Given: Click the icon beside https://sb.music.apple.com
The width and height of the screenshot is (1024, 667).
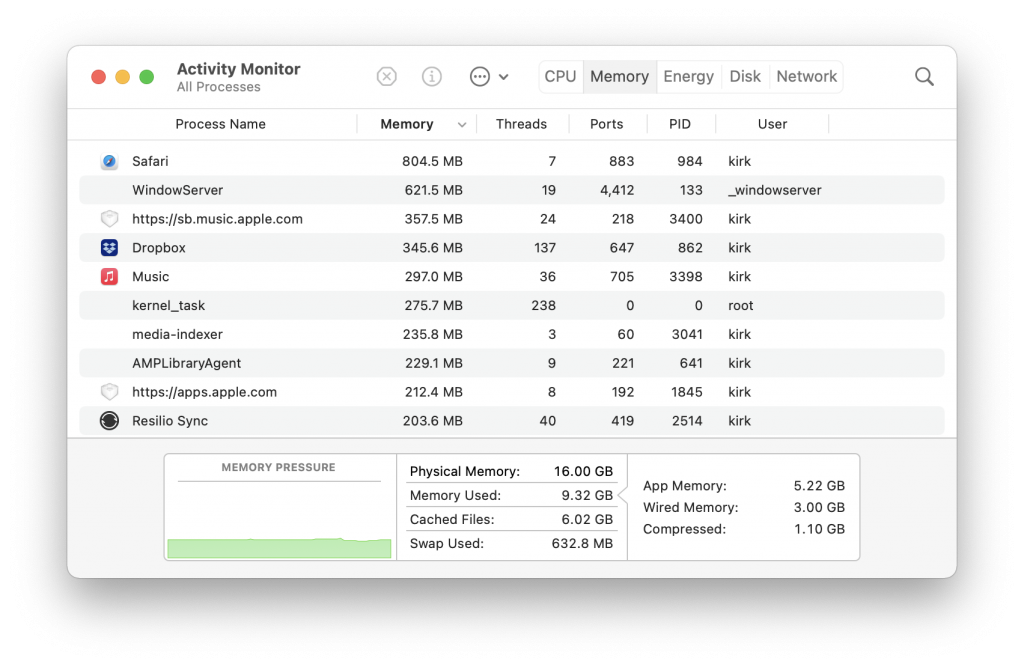Looking at the screenshot, I should [x=110, y=218].
